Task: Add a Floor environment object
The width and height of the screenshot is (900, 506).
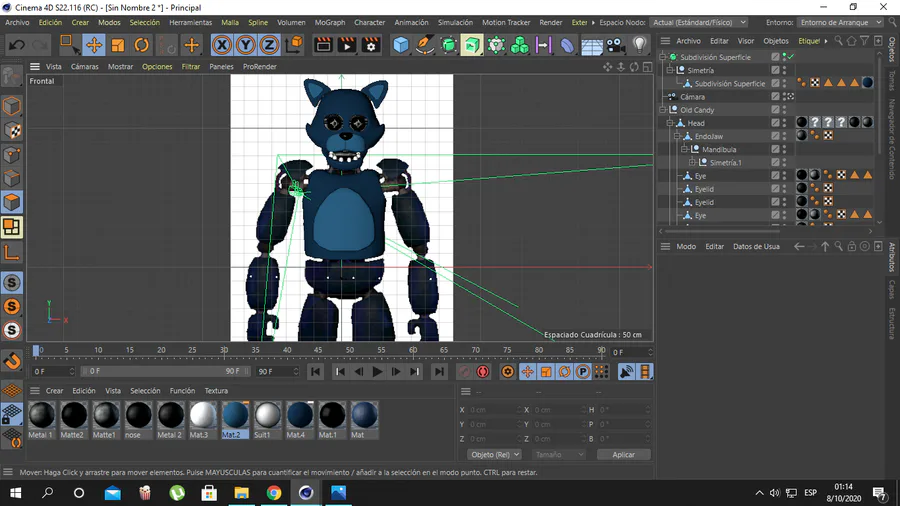Action: tap(592, 45)
